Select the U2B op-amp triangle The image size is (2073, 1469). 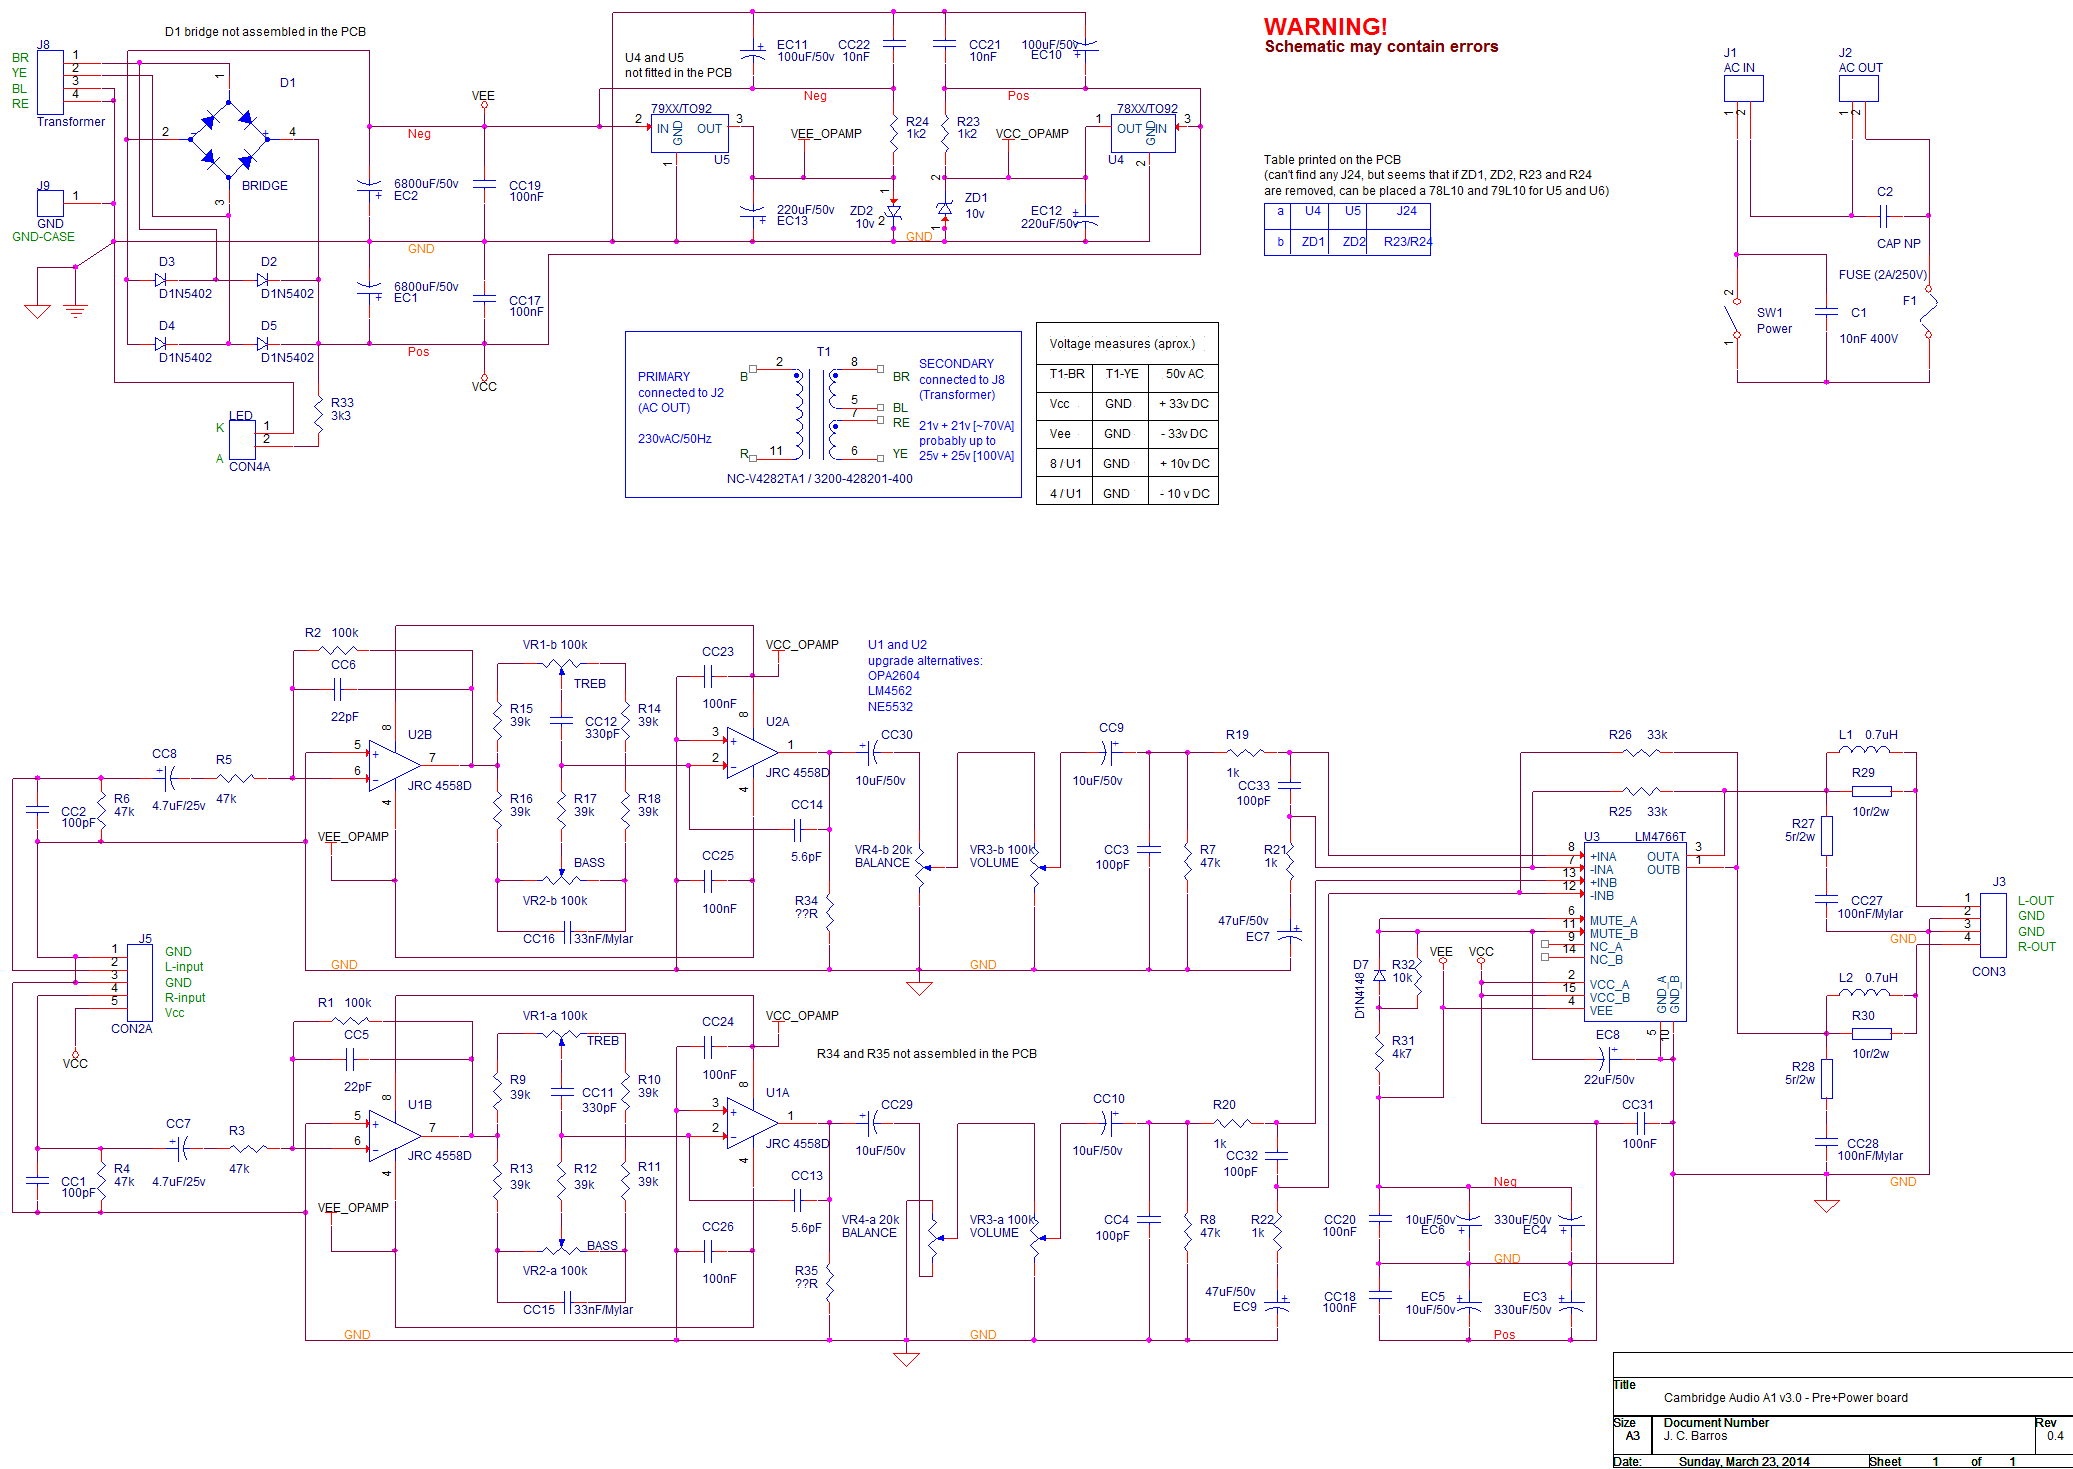pos(394,765)
